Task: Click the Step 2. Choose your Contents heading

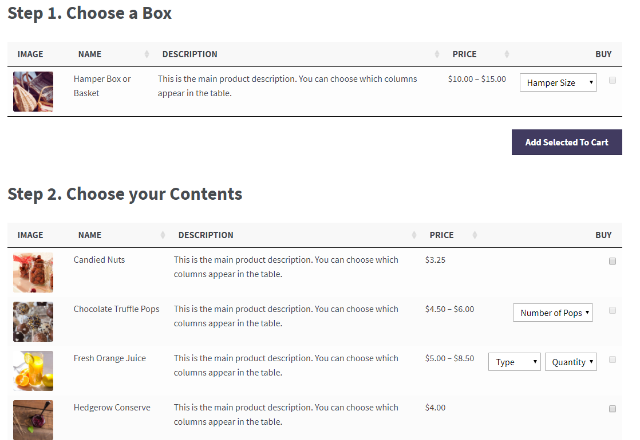Action: point(125,194)
